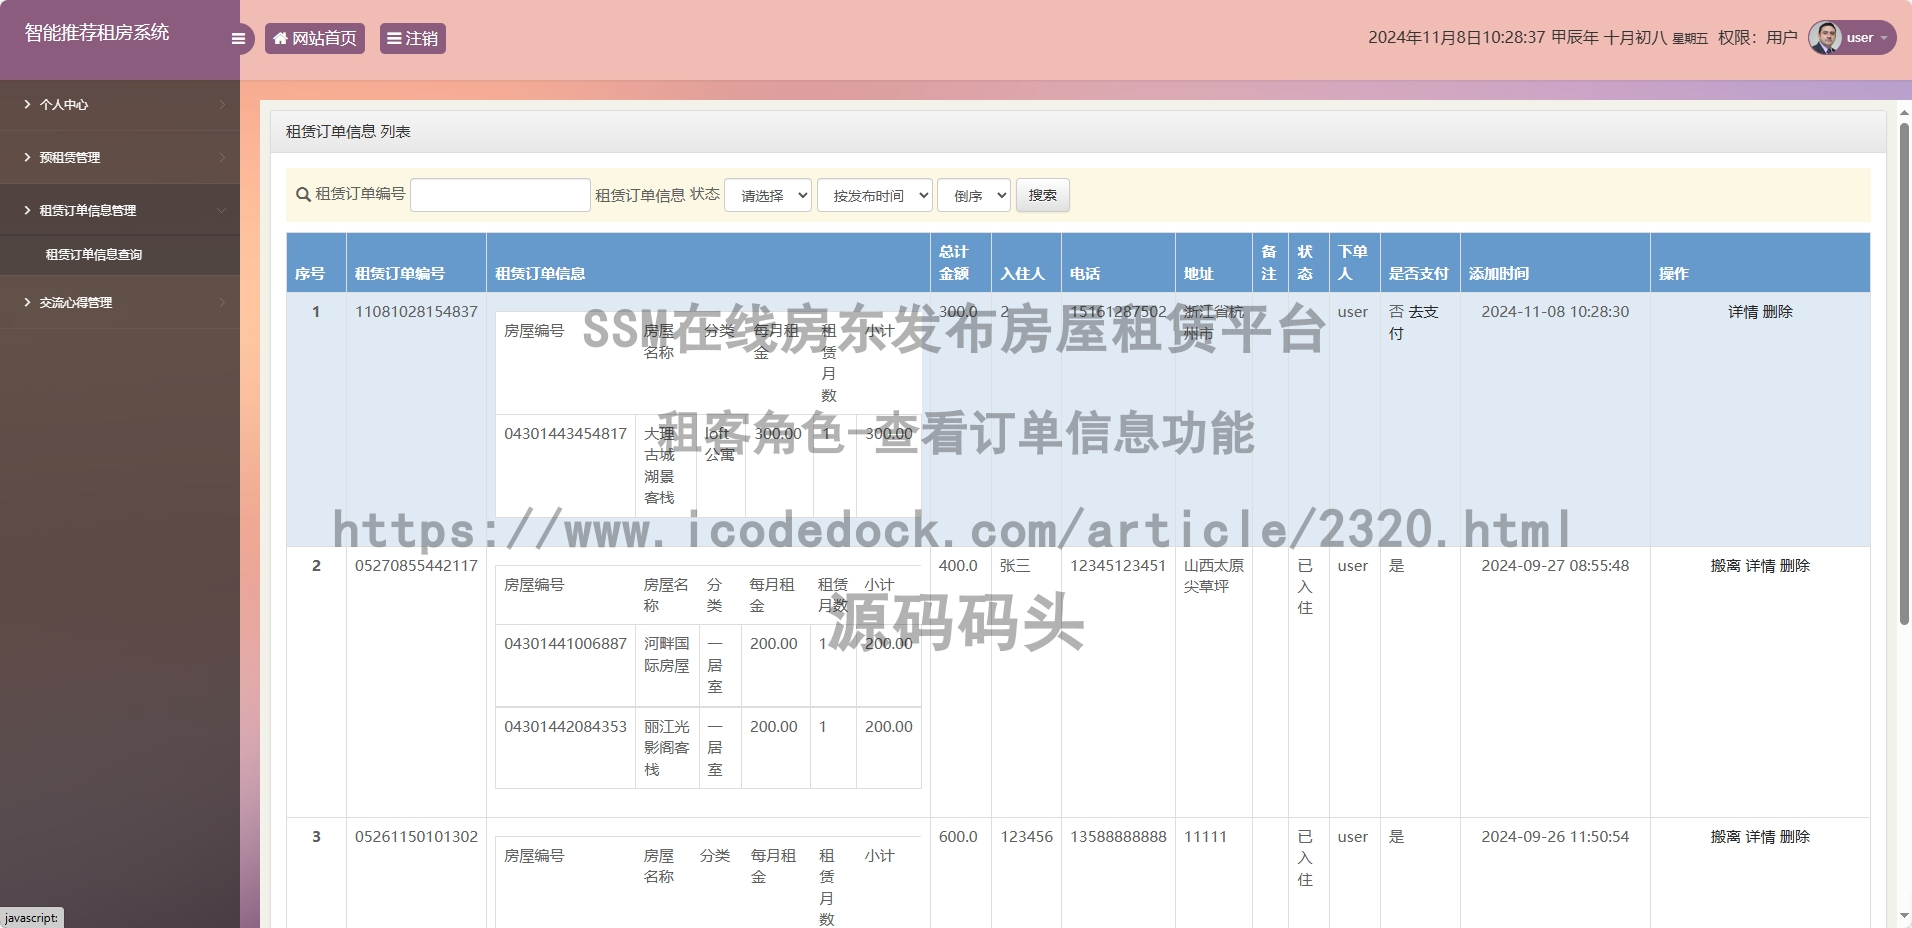Select order number 11081028154837 cell
This screenshot has height=928, width=1912.
tap(416, 312)
